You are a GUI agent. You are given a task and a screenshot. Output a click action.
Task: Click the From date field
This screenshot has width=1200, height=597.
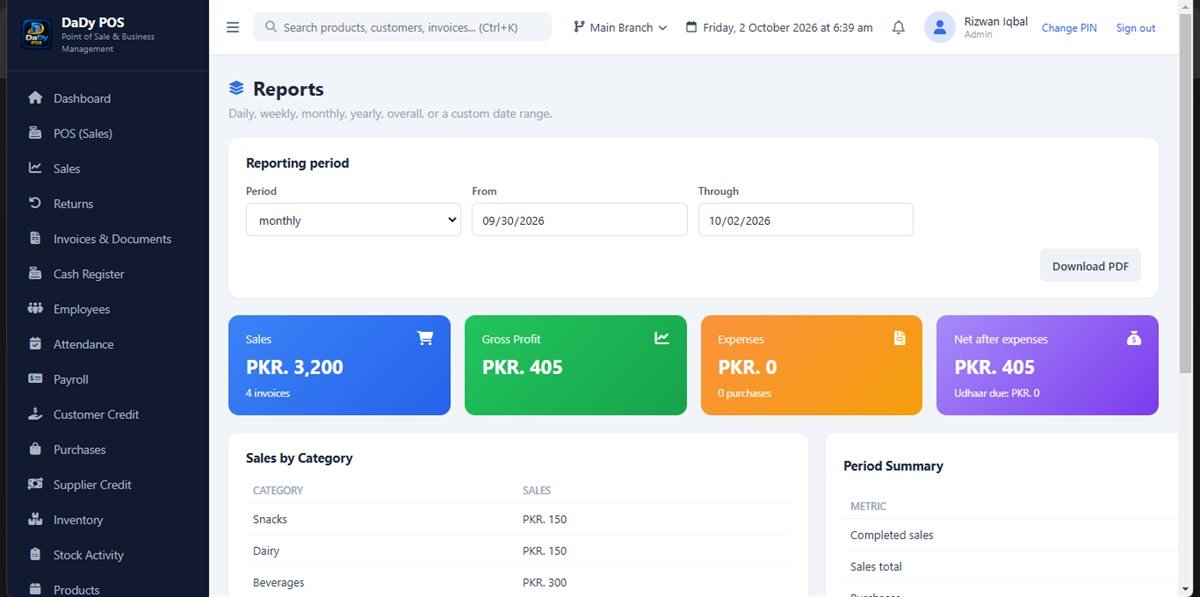pos(579,220)
